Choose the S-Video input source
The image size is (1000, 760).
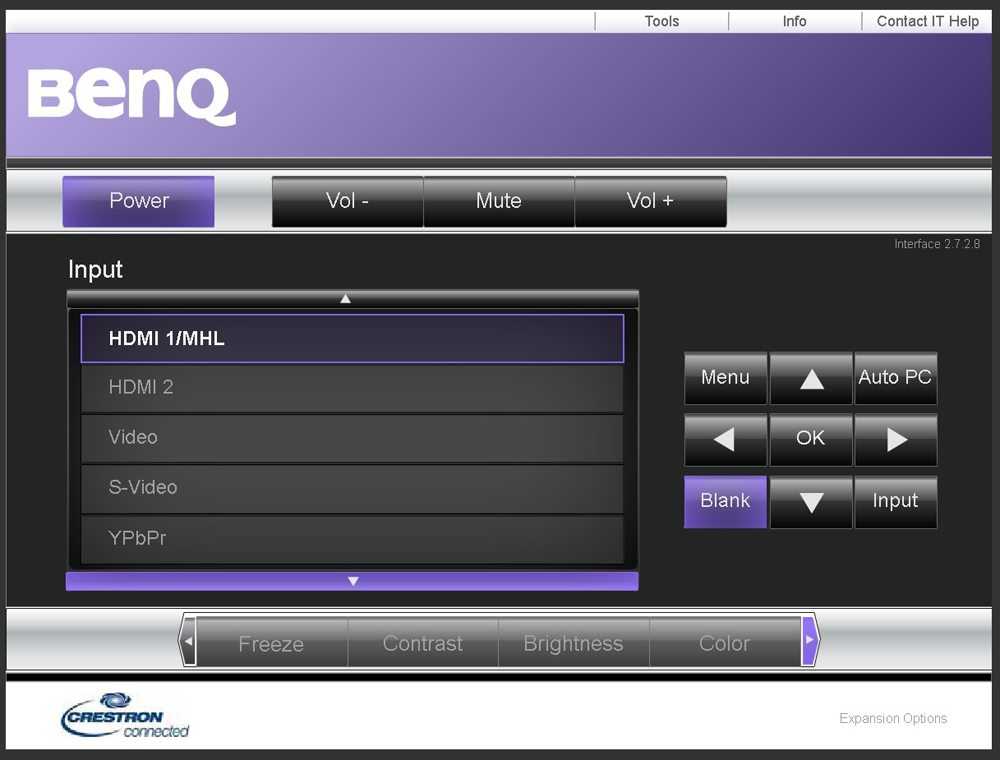pyautogui.click(x=352, y=488)
